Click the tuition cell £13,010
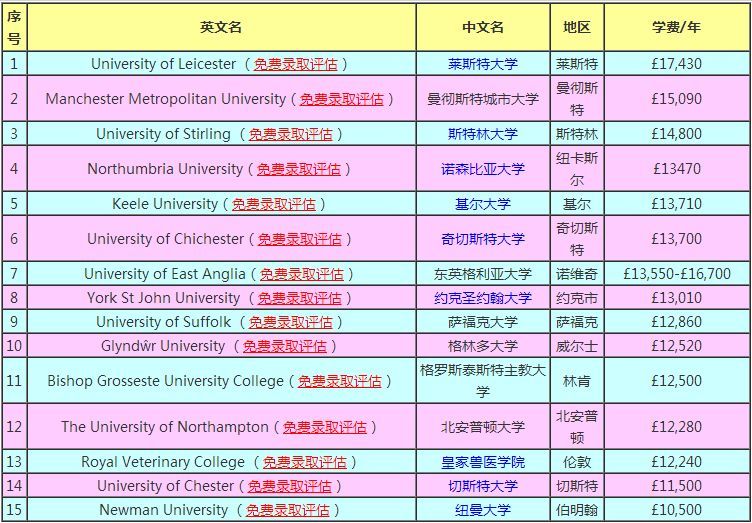The height and width of the screenshot is (523, 752). coord(677,298)
